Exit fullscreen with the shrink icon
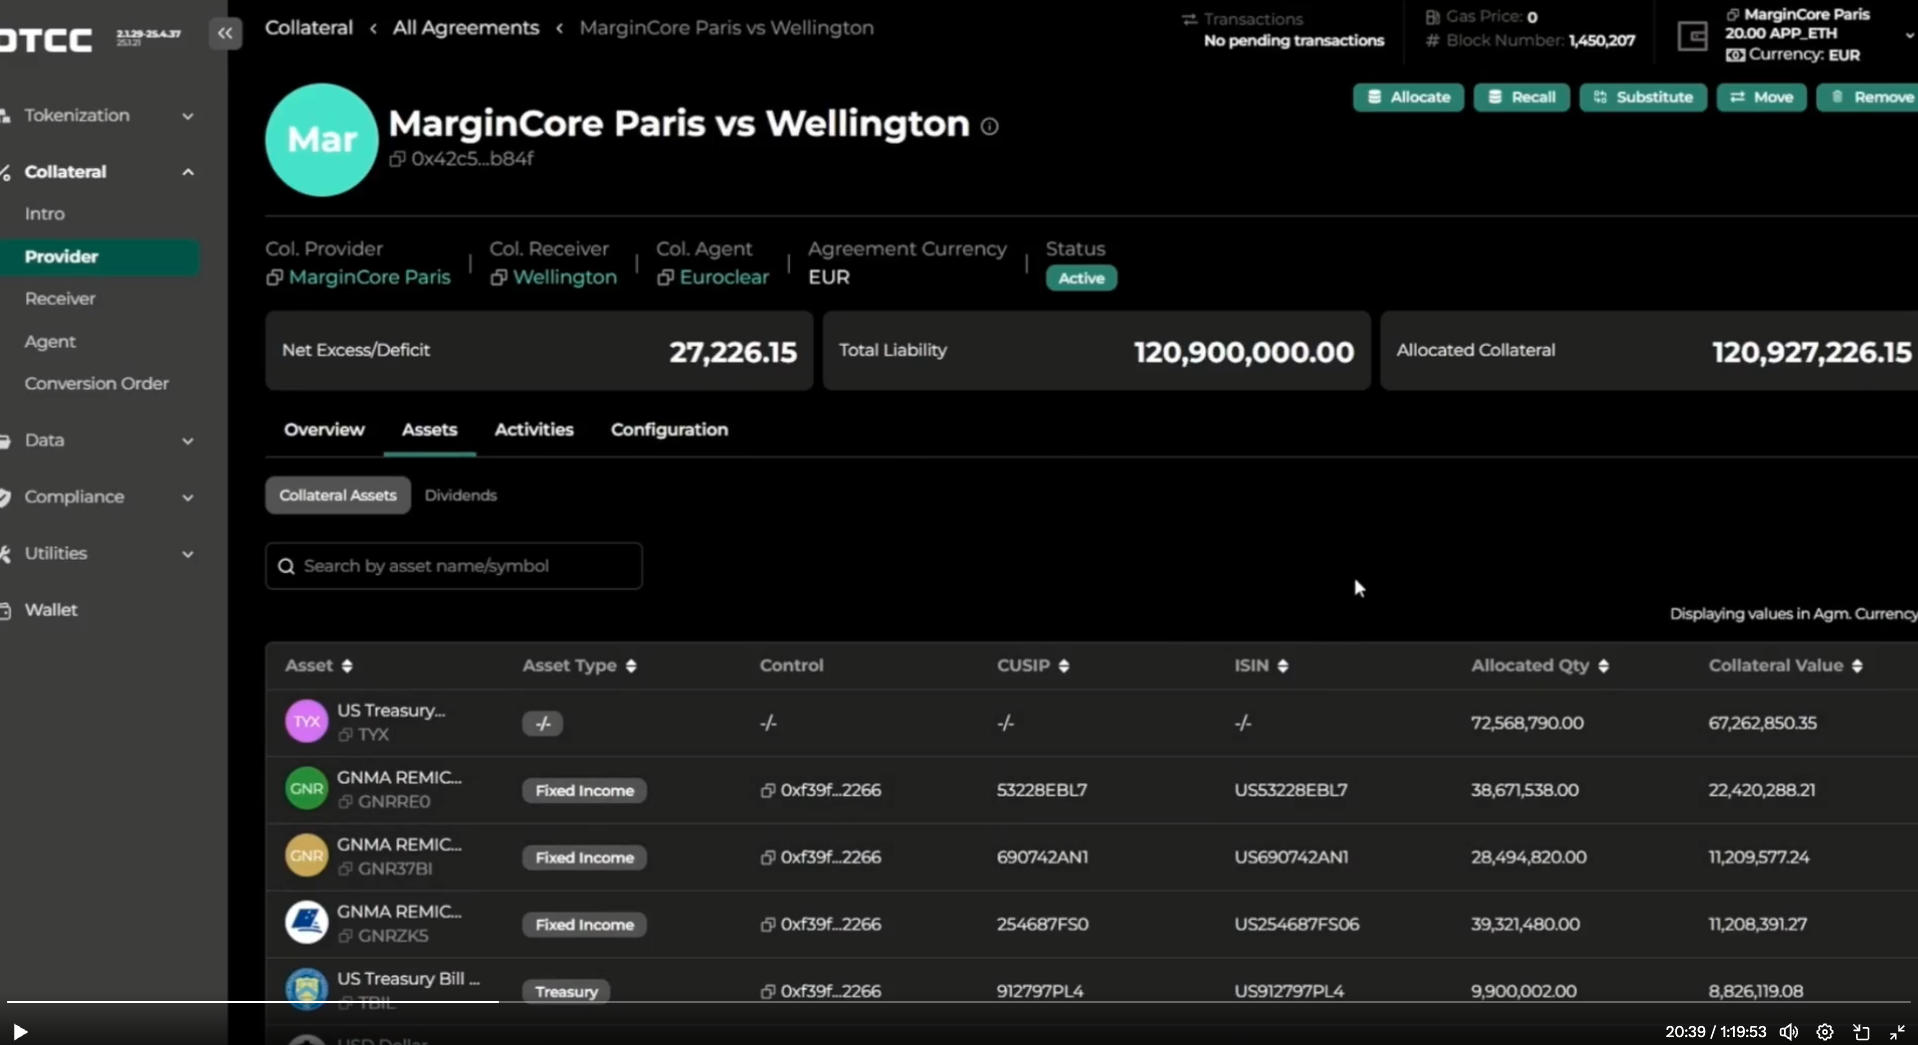 click(1897, 1032)
